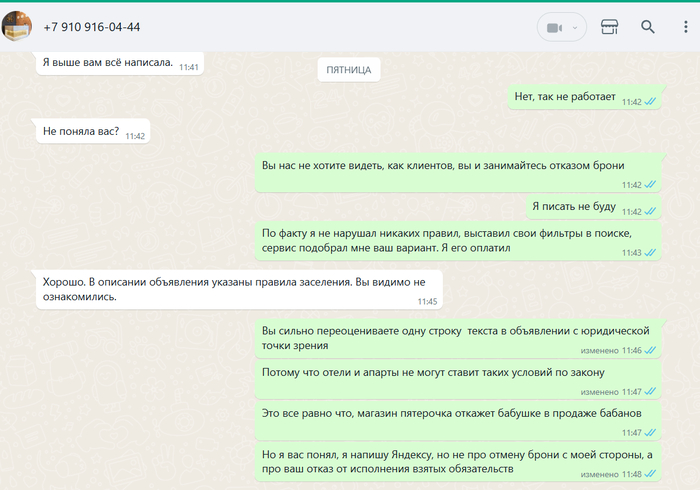Click the contact profile avatar
700x490 pixels.
pos(17,26)
